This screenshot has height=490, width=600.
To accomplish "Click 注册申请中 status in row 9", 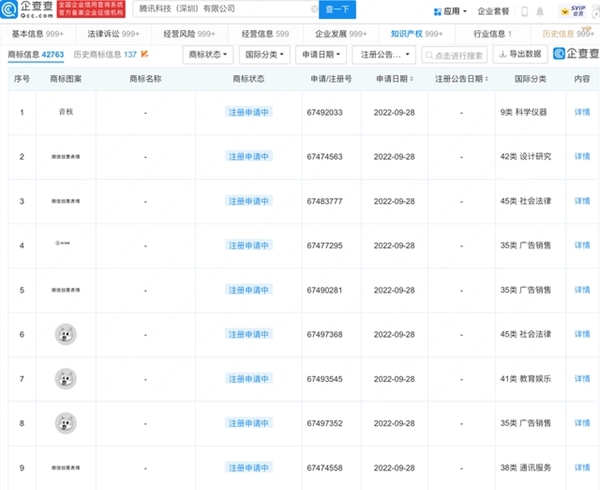I will (x=249, y=467).
